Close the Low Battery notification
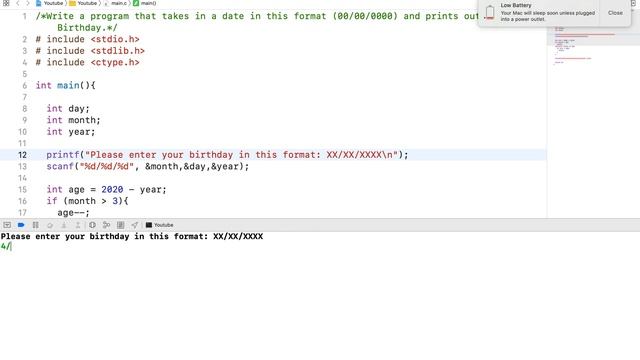 [x=615, y=13]
